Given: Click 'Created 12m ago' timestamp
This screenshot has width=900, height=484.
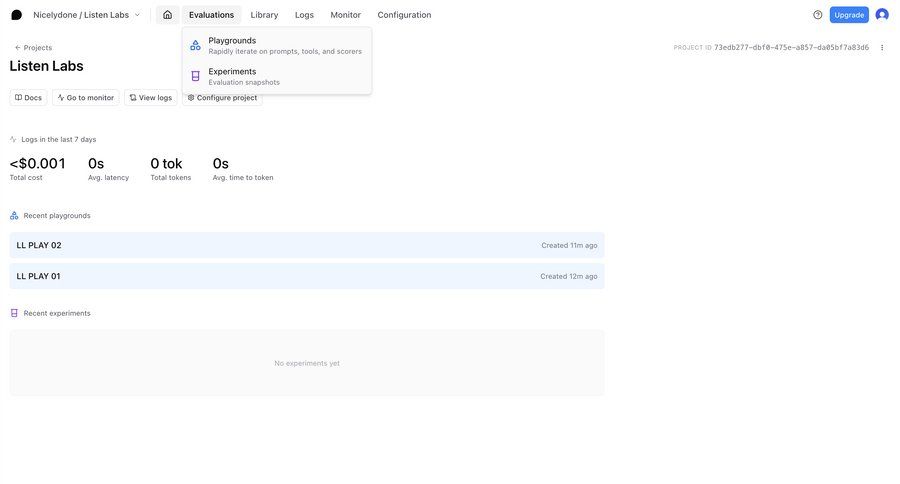Looking at the screenshot, I should [x=568, y=276].
